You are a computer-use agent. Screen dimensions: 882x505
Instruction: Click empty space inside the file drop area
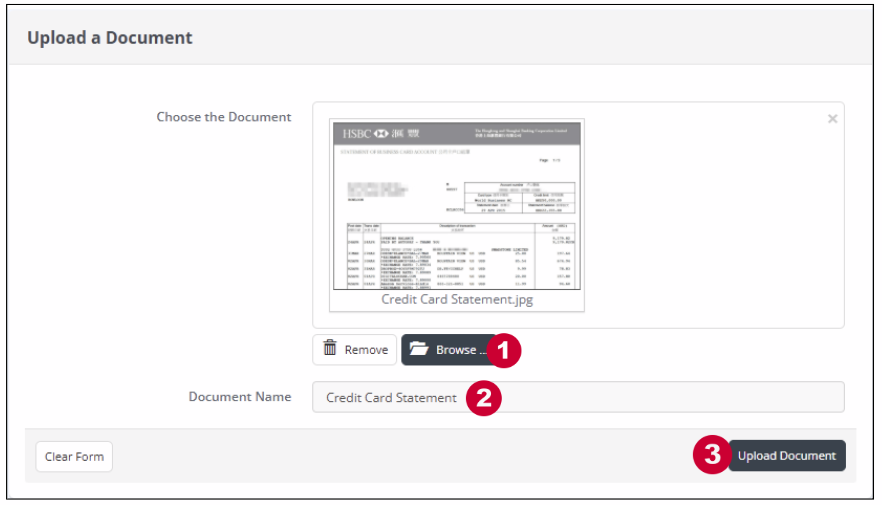tap(700, 220)
